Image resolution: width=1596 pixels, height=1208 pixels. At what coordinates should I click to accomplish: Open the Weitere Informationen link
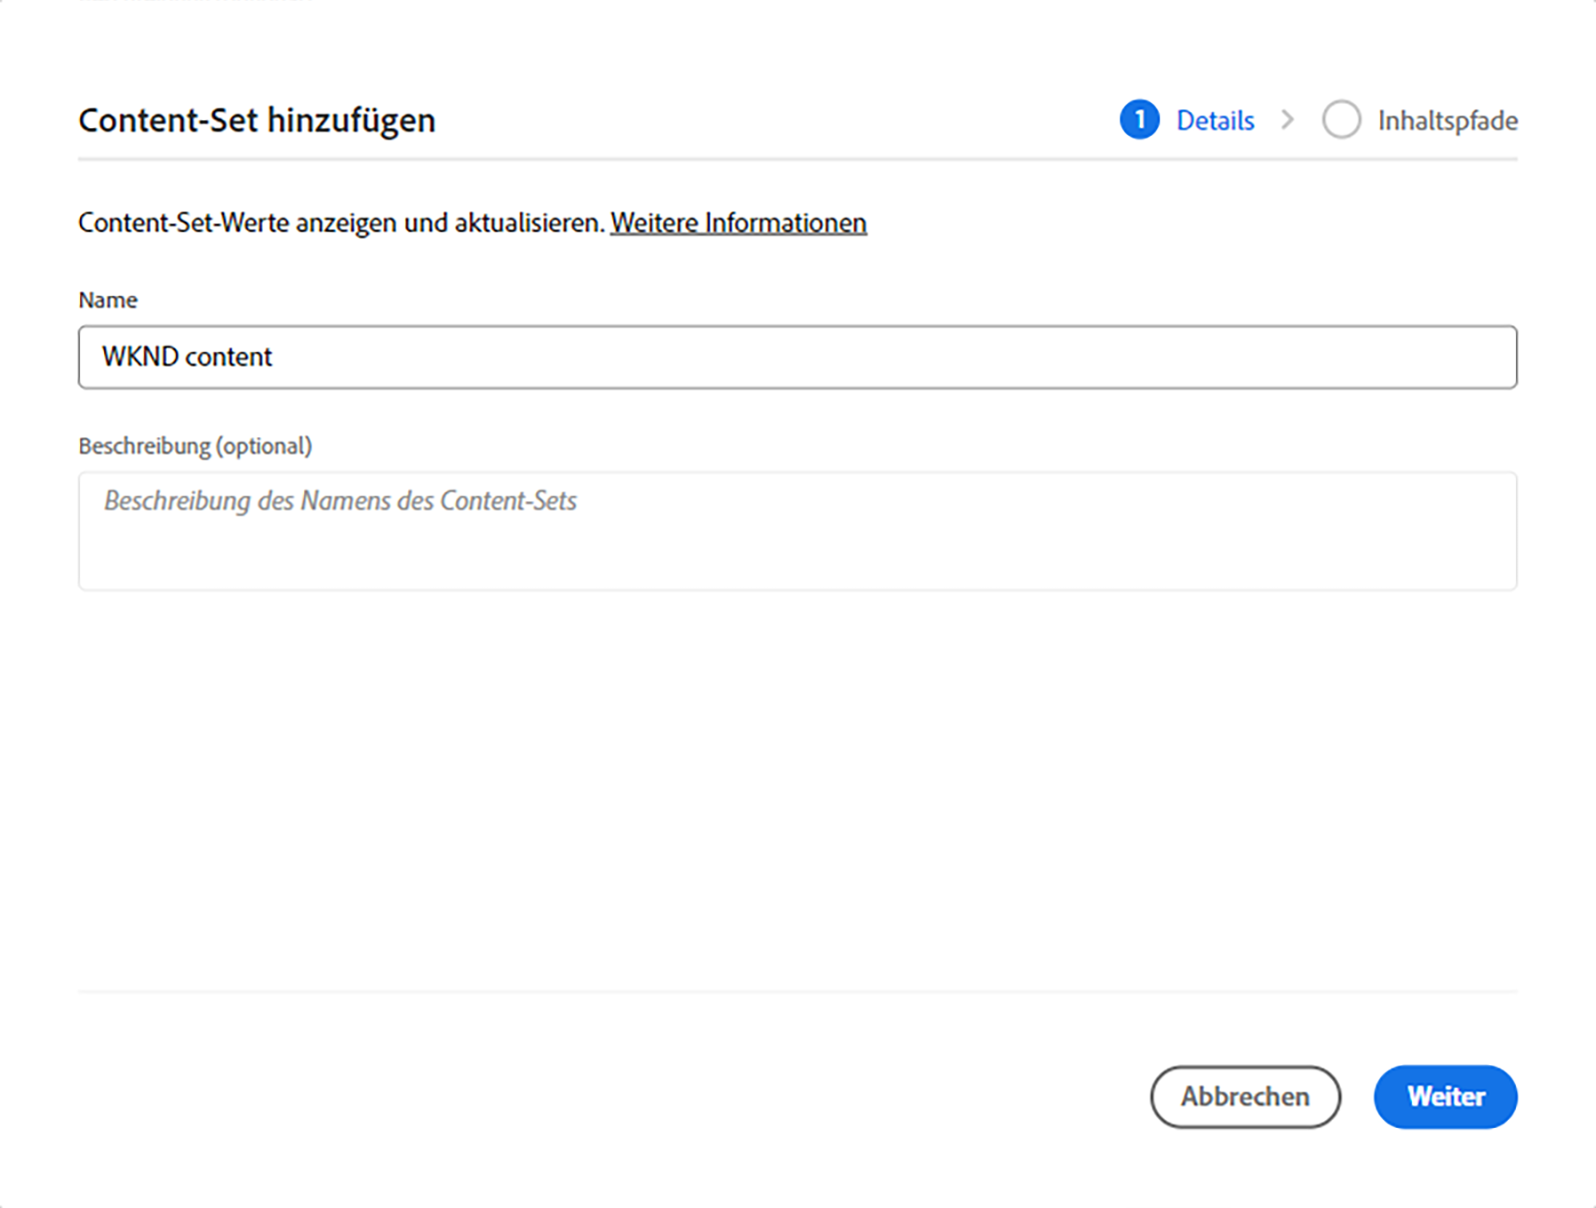point(738,222)
